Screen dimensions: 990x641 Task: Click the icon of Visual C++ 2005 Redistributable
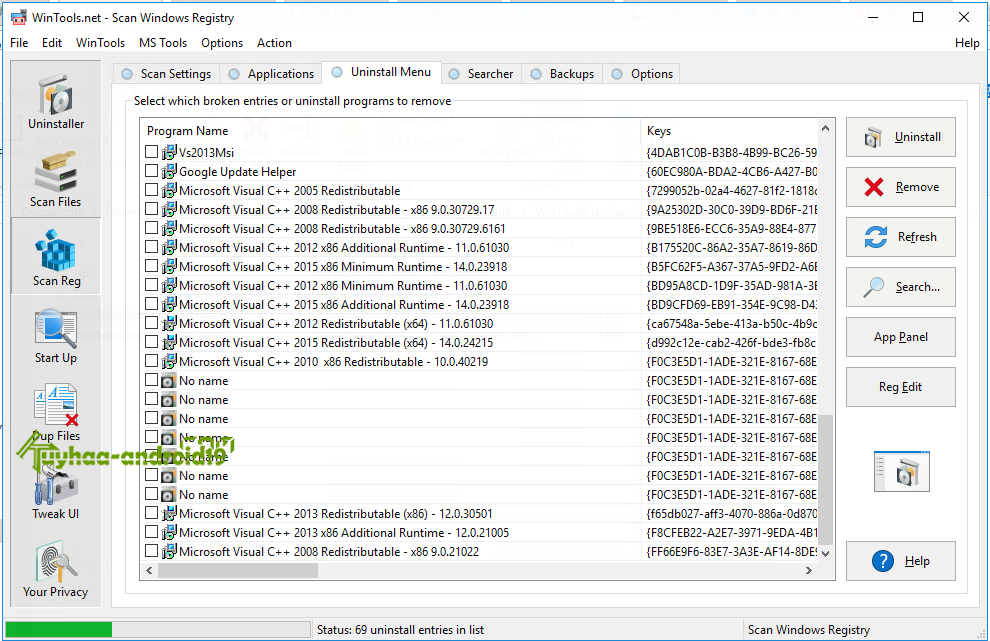[x=169, y=190]
